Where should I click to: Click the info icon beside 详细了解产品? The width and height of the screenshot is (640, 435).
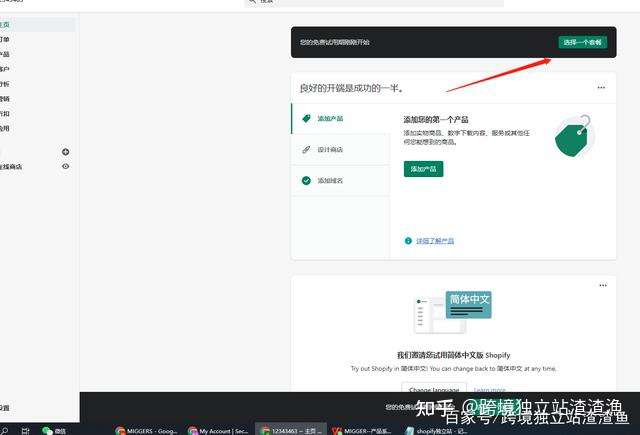pos(408,241)
